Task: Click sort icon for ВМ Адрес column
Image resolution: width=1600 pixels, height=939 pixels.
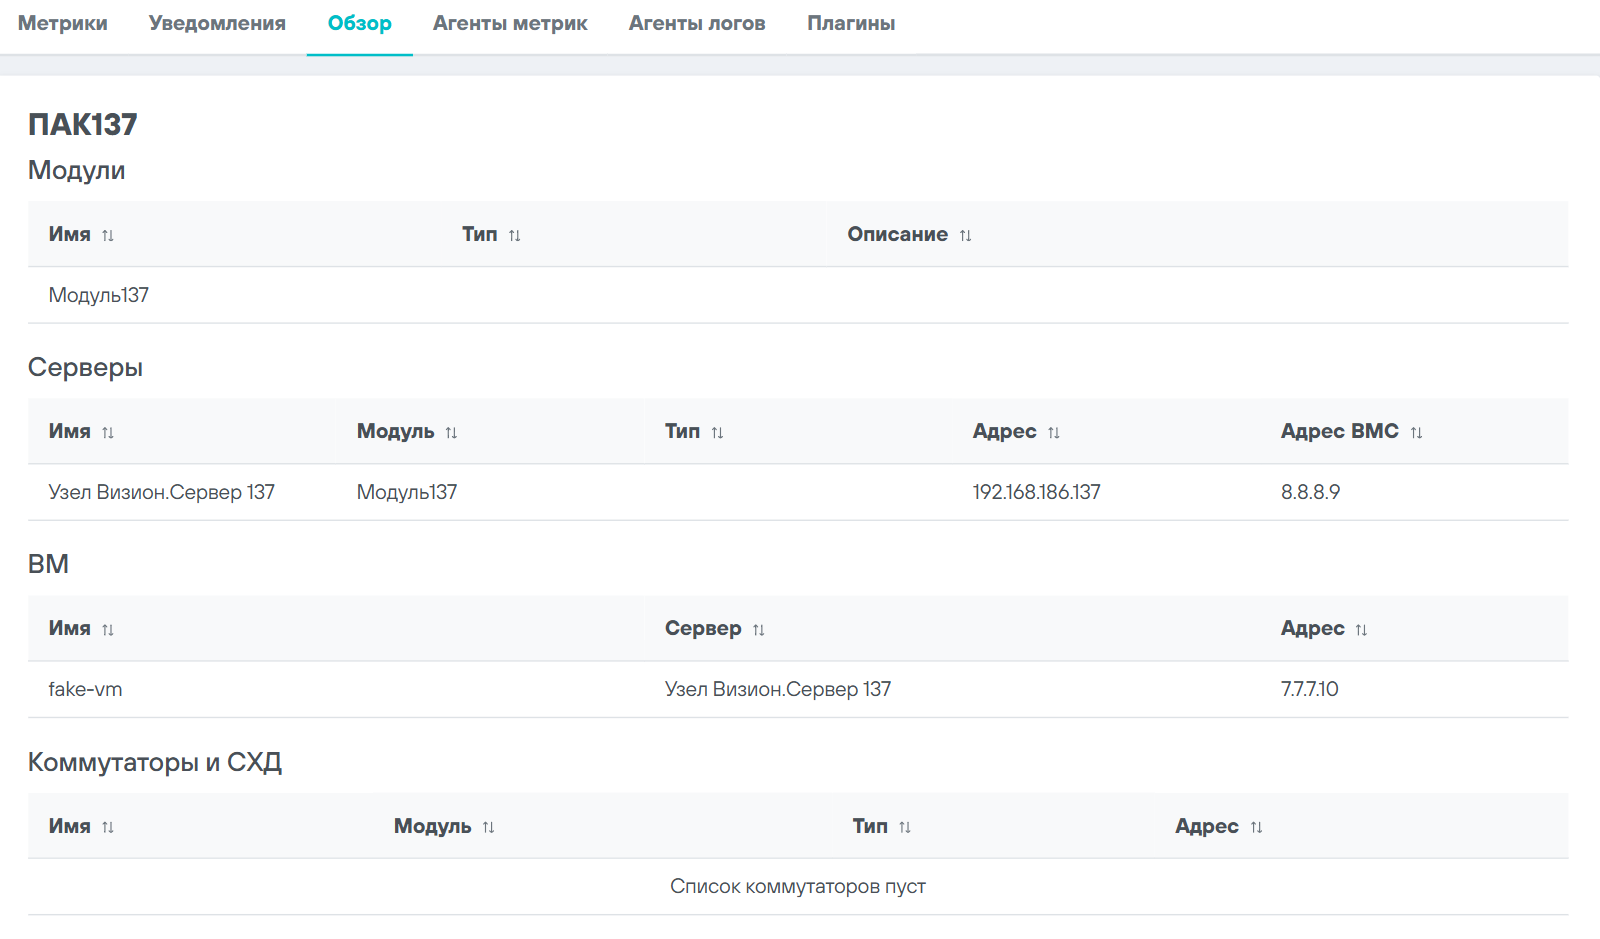Action: (1361, 630)
